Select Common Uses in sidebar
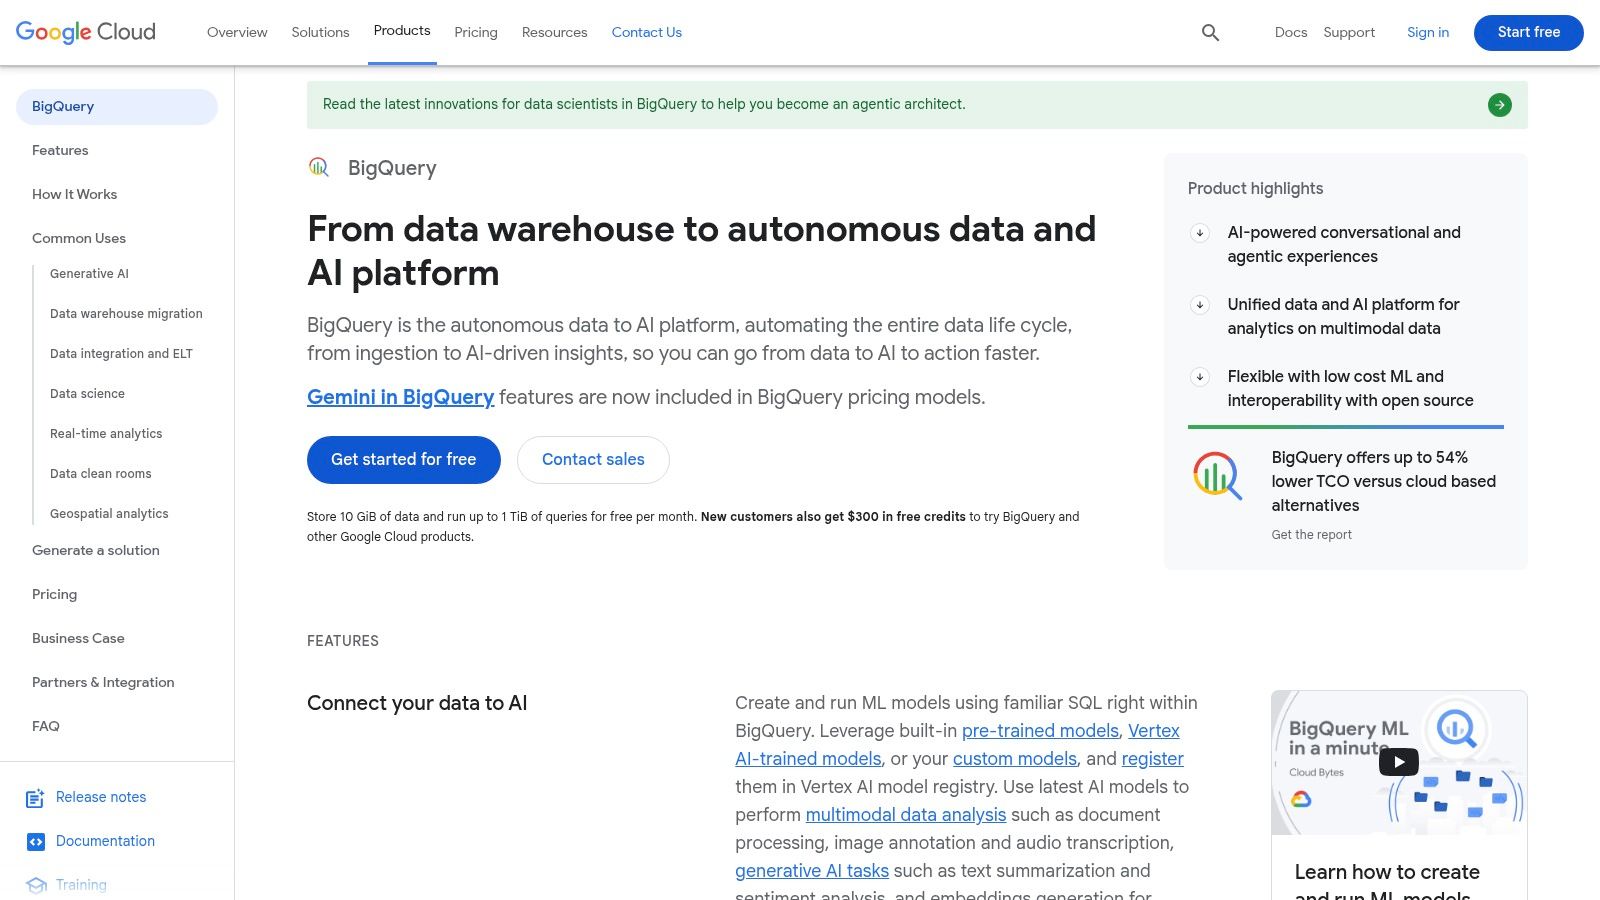Viewport: 1600px width, 900px height. pos(79,239)
